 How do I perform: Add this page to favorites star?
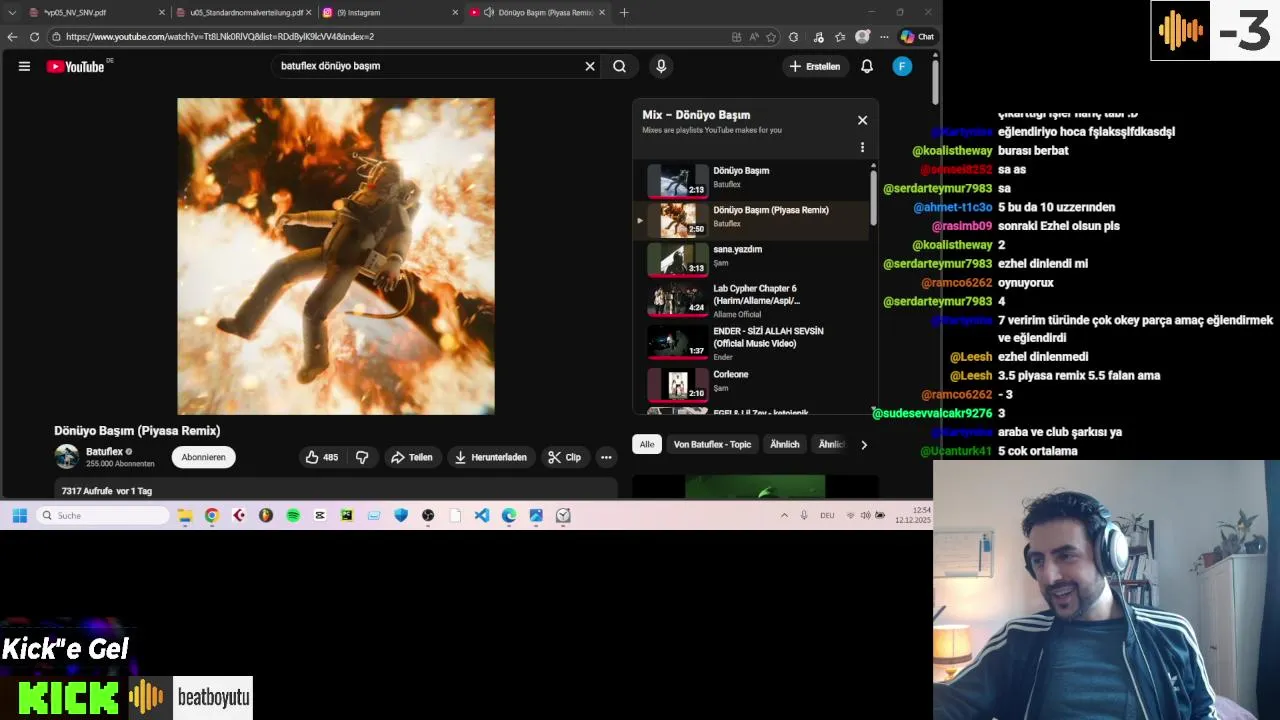click(771, 37)
